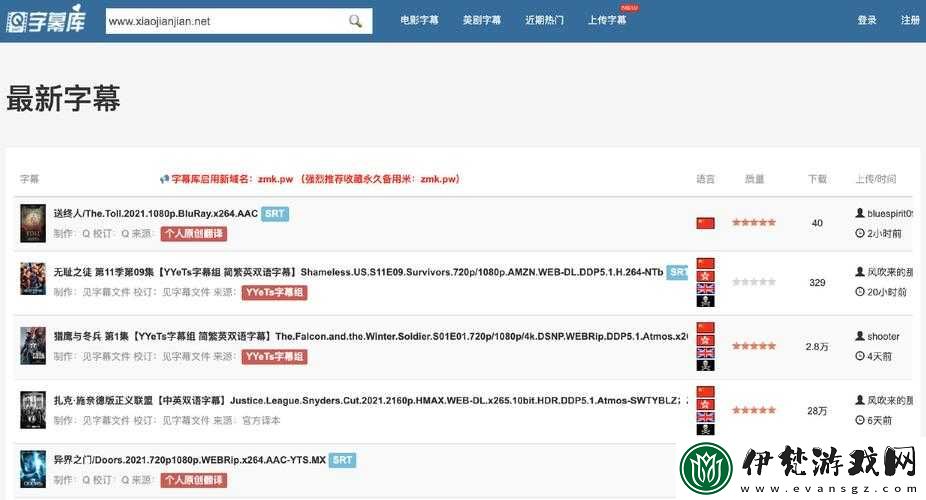Open 异界之门/Doors.2021 subtitle entry

click(190, 460)
